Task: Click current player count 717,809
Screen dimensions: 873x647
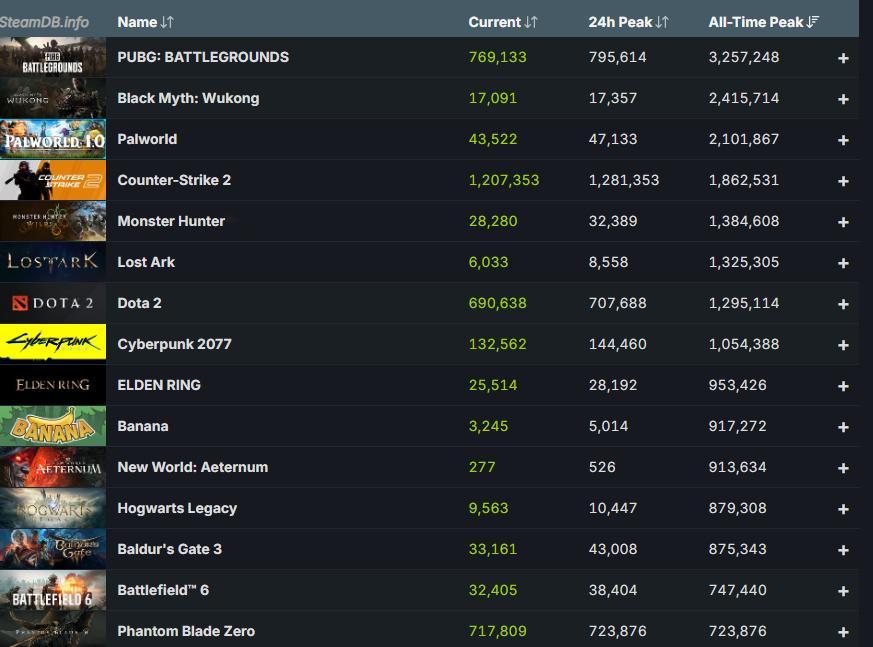Action: tap(497, 631)
